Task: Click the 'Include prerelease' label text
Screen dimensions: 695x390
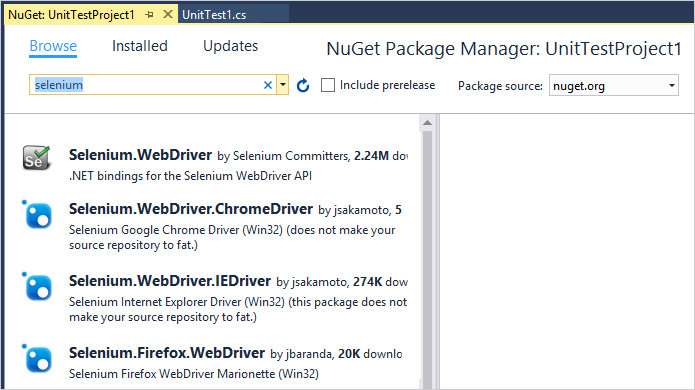Action: (387, 85)
